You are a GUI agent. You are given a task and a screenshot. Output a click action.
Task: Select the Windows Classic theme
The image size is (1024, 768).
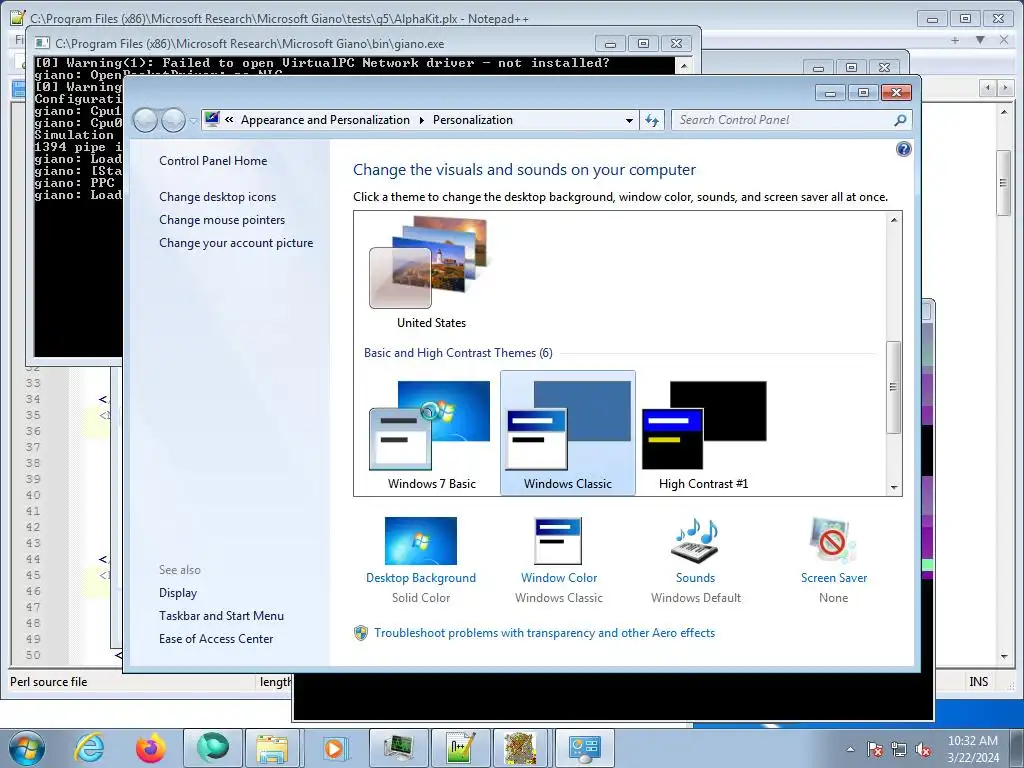point(568,434)
